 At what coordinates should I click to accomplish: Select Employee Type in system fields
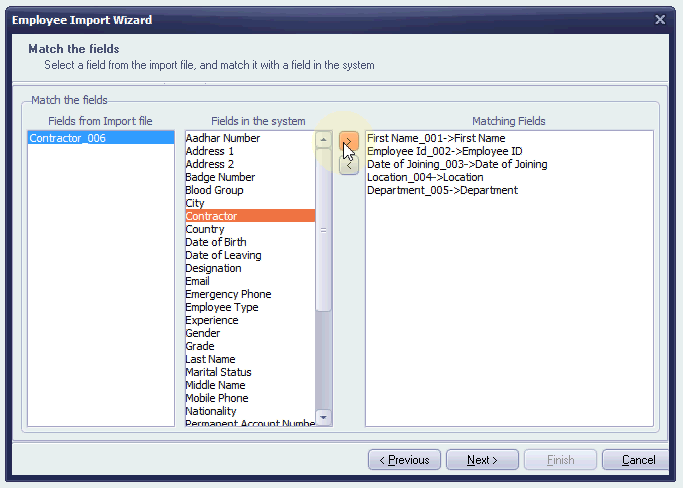click(250, 308)
